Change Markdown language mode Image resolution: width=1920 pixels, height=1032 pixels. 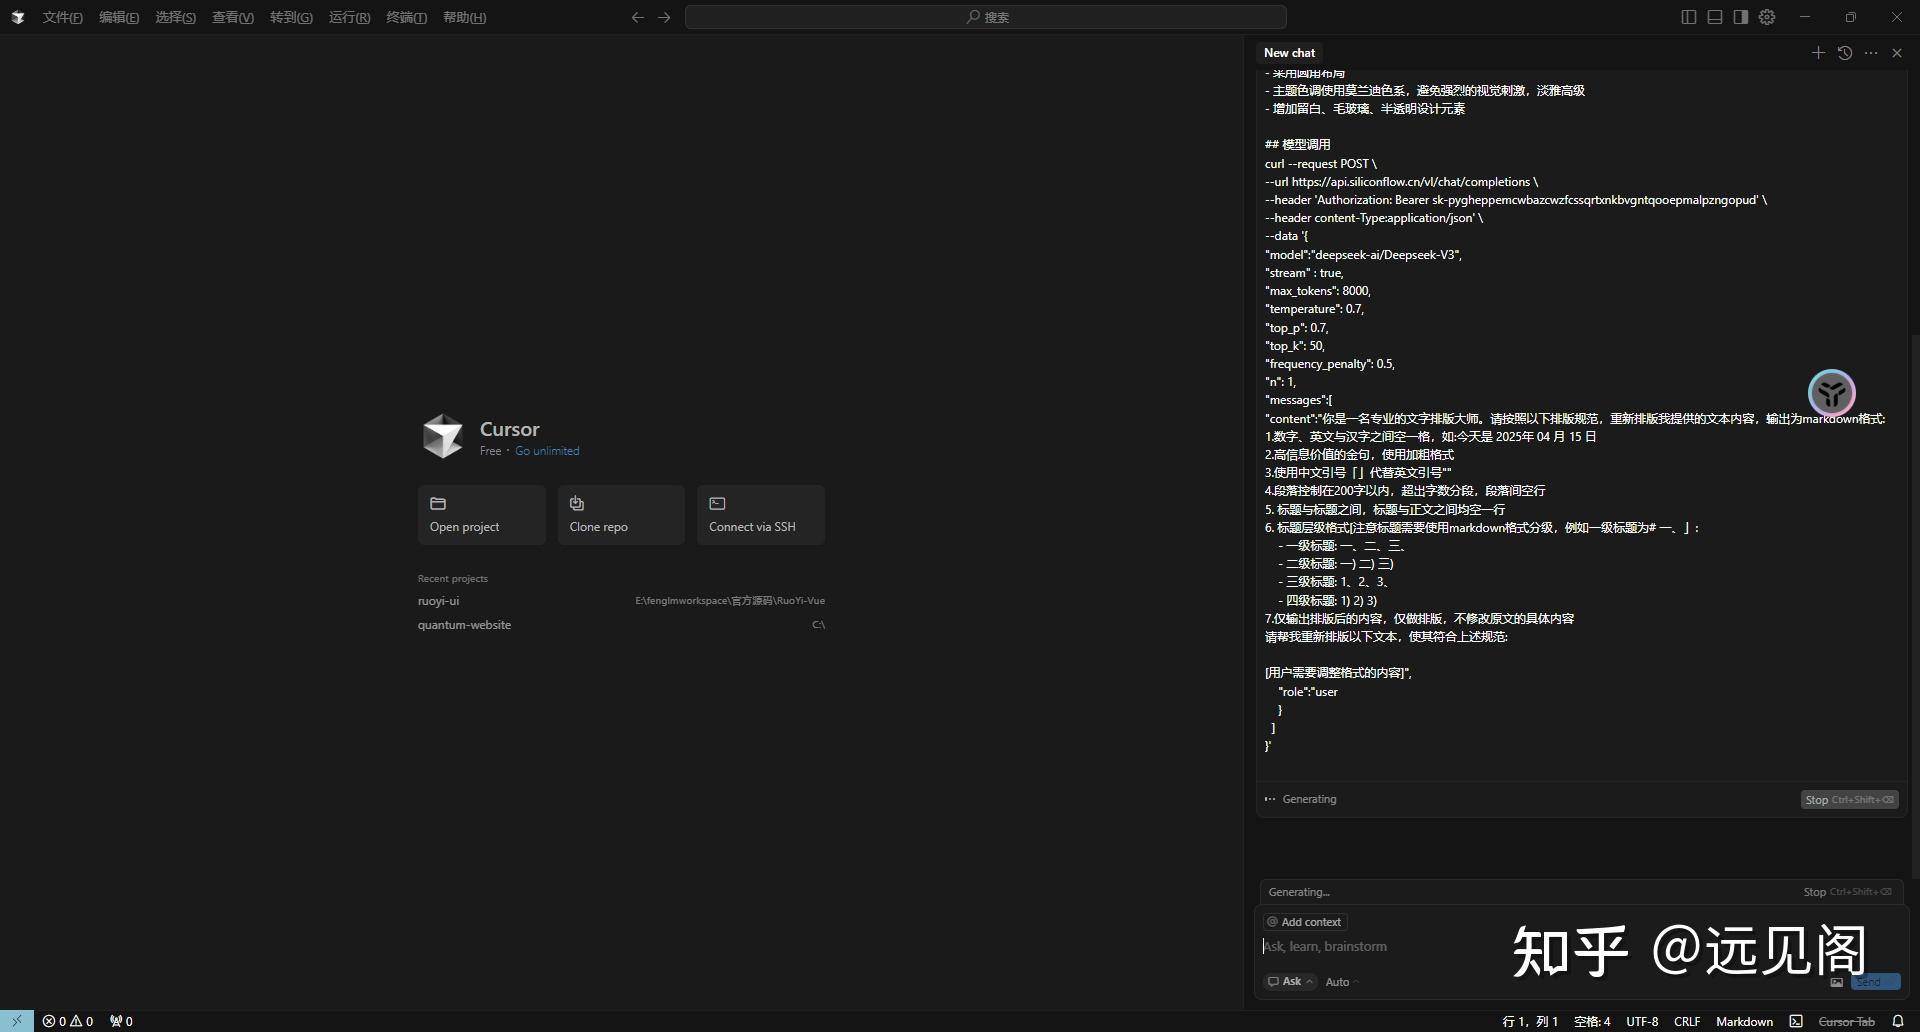[x=1744, y=1021]
